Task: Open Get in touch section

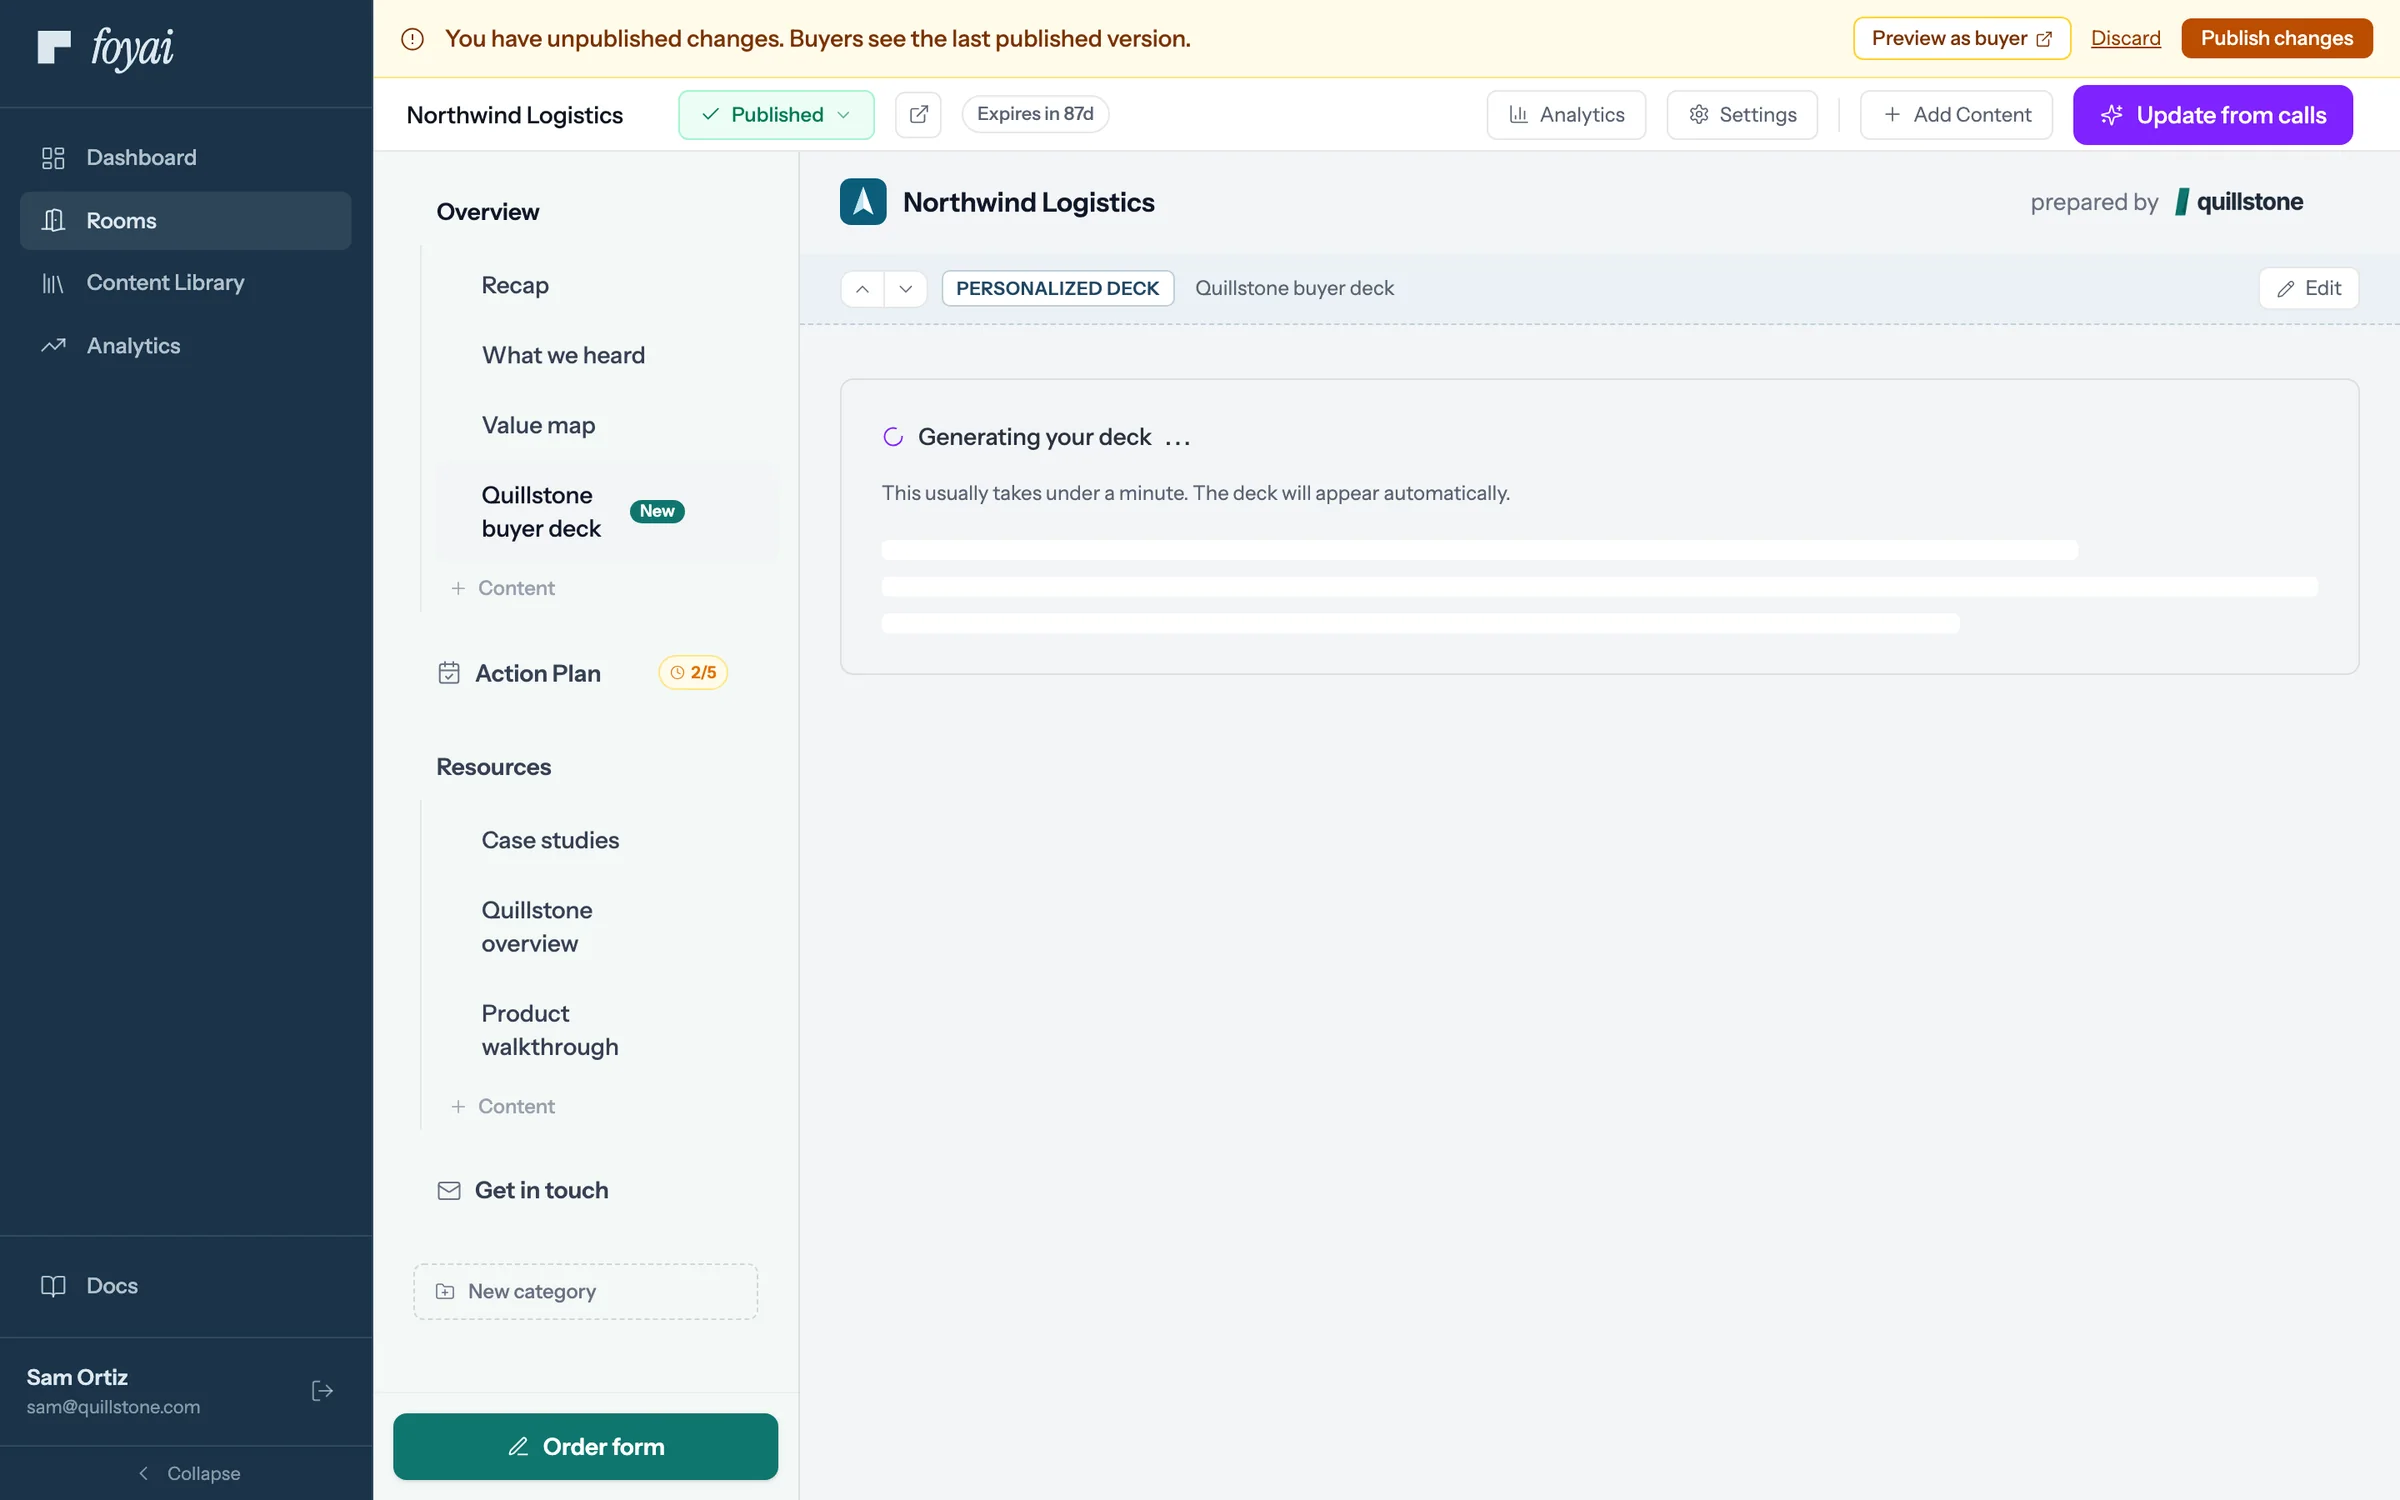Action: click(x=523, y=1190)
